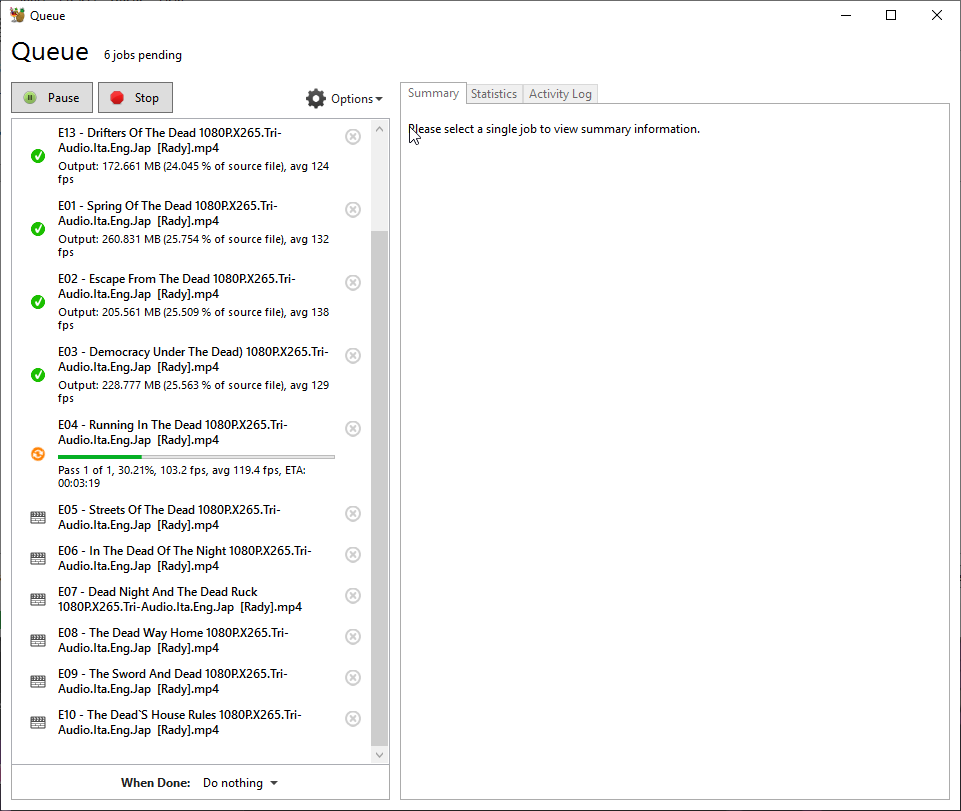Viewport: 961px width, 811px height.
Task: Click the waiting film icon for E06
Action: [x=38, y=559]
